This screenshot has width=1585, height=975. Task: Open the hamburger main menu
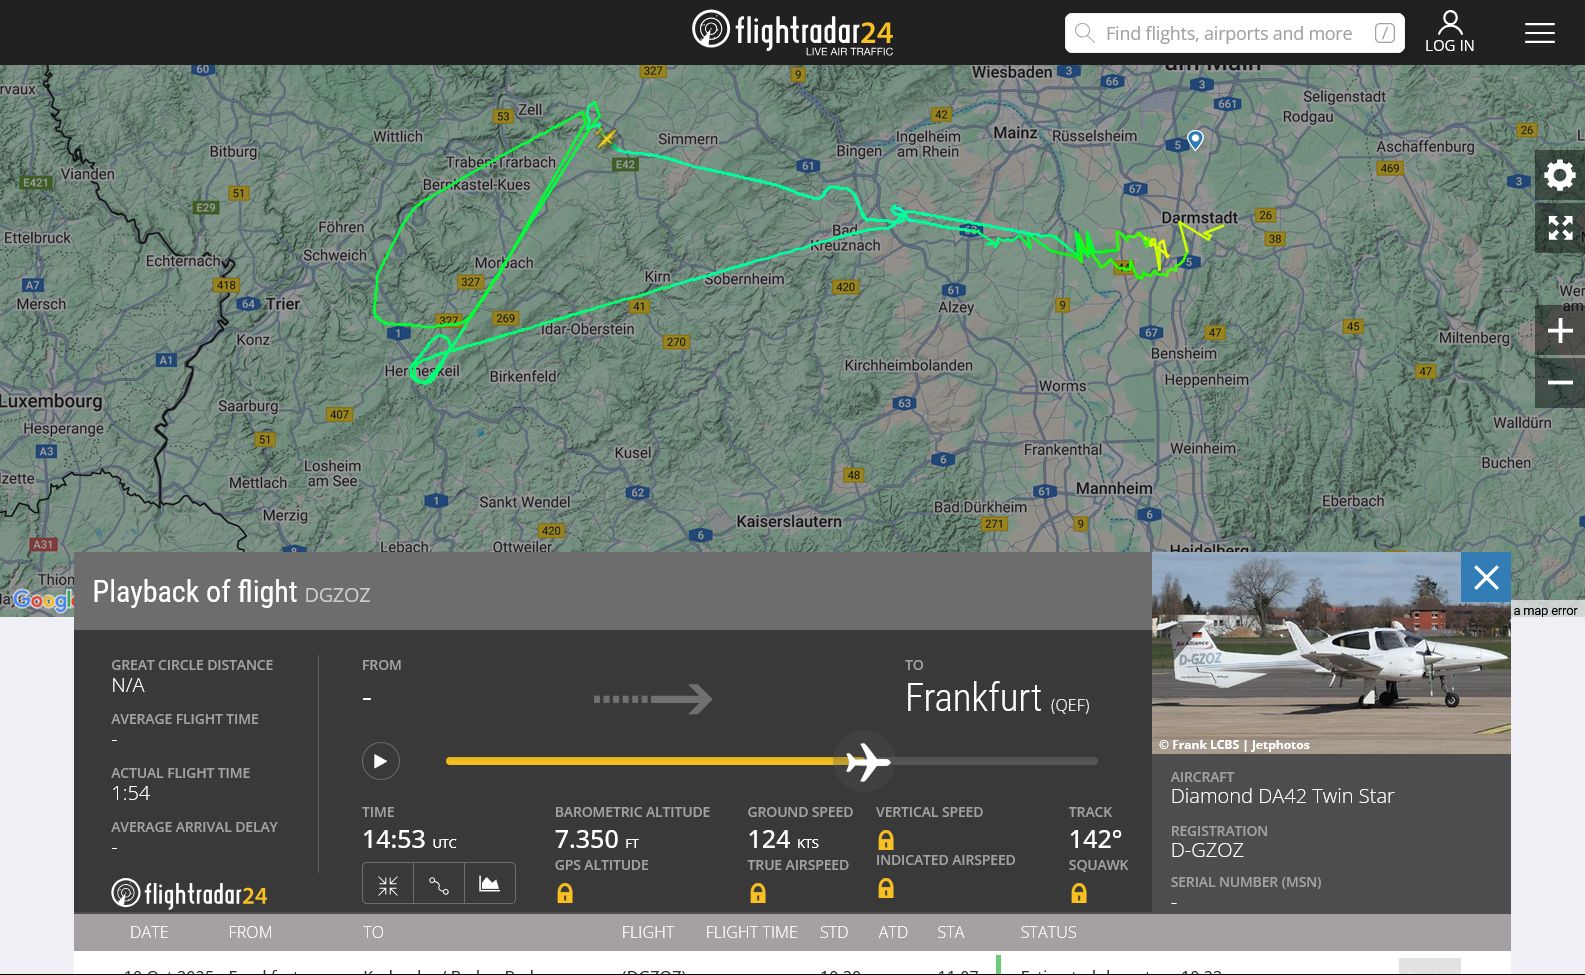pos(1539,33)
